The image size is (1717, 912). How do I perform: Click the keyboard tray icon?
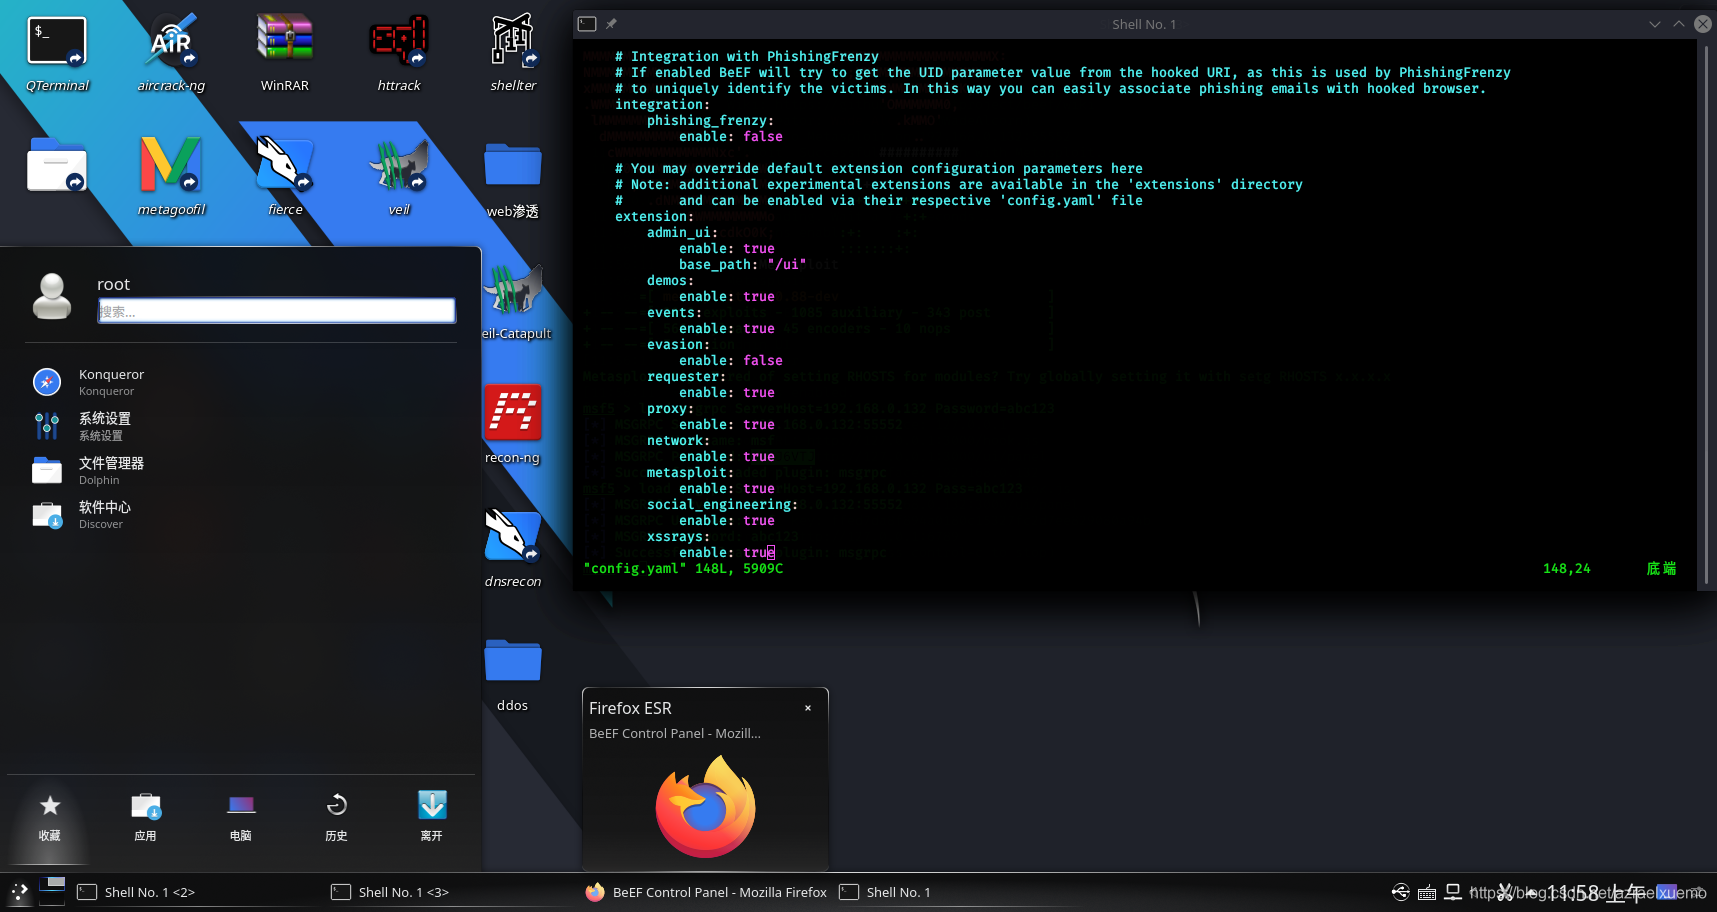pos(1427,892)
